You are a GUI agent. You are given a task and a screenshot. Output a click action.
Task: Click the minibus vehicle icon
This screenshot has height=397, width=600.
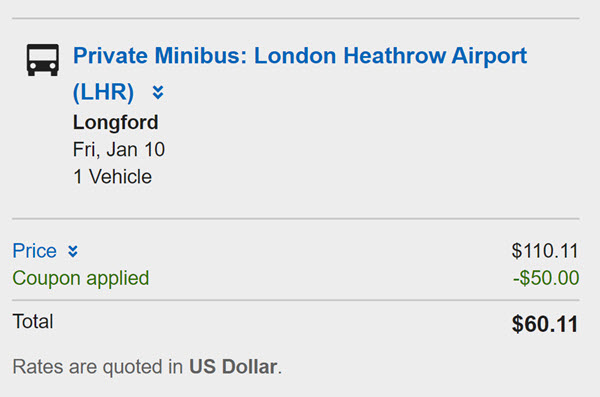click(x=42, y=60)
